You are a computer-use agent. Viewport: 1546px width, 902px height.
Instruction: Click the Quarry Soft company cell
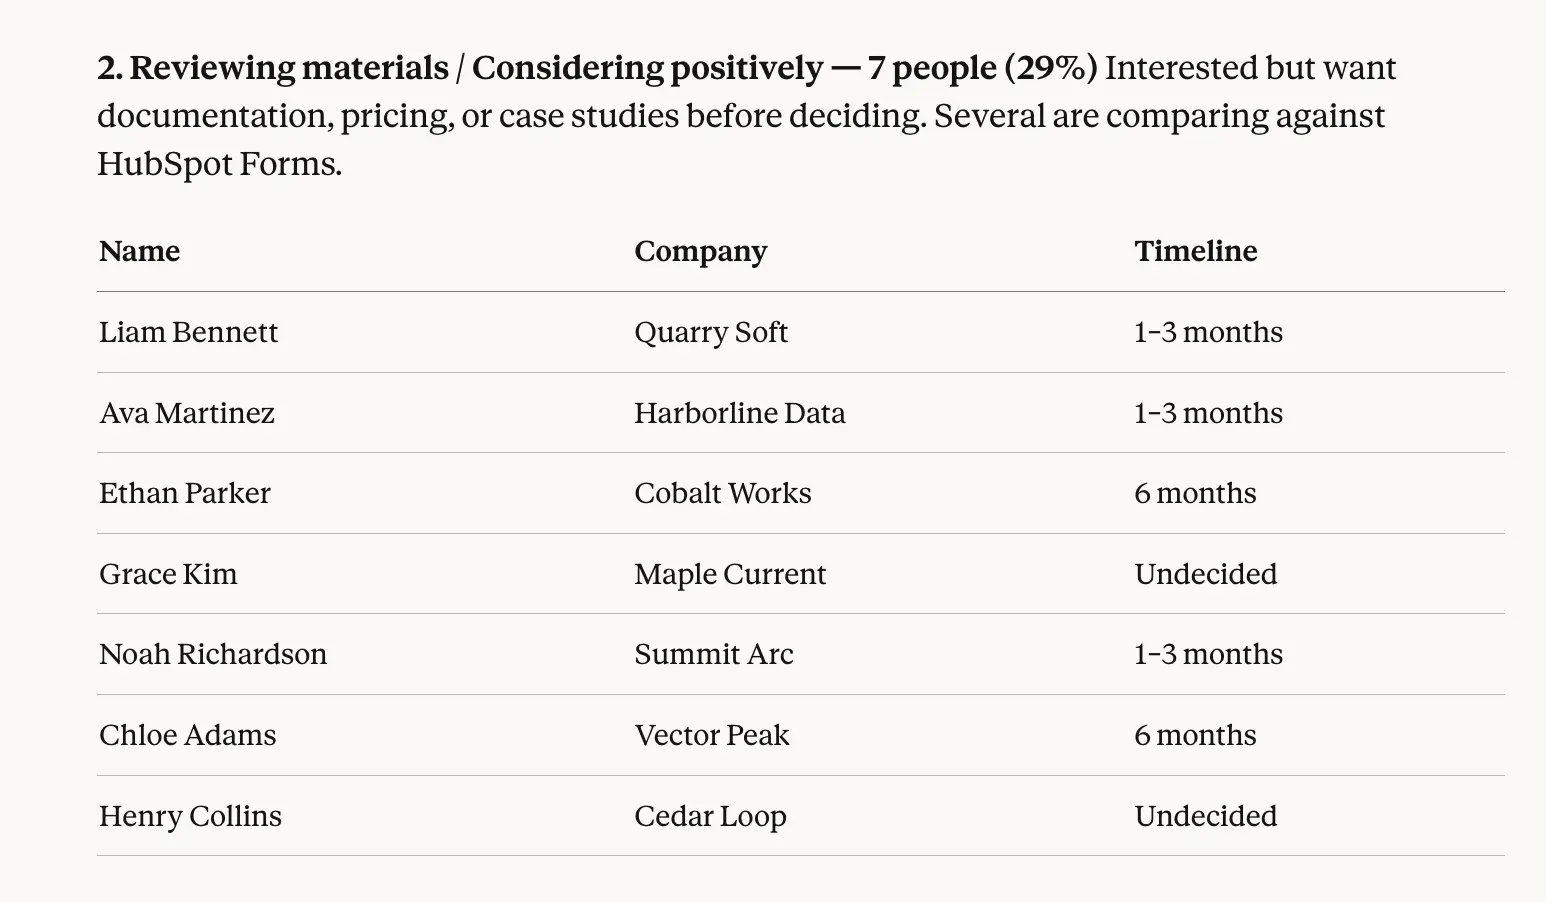pyautogui.click(x=710, y=332)
